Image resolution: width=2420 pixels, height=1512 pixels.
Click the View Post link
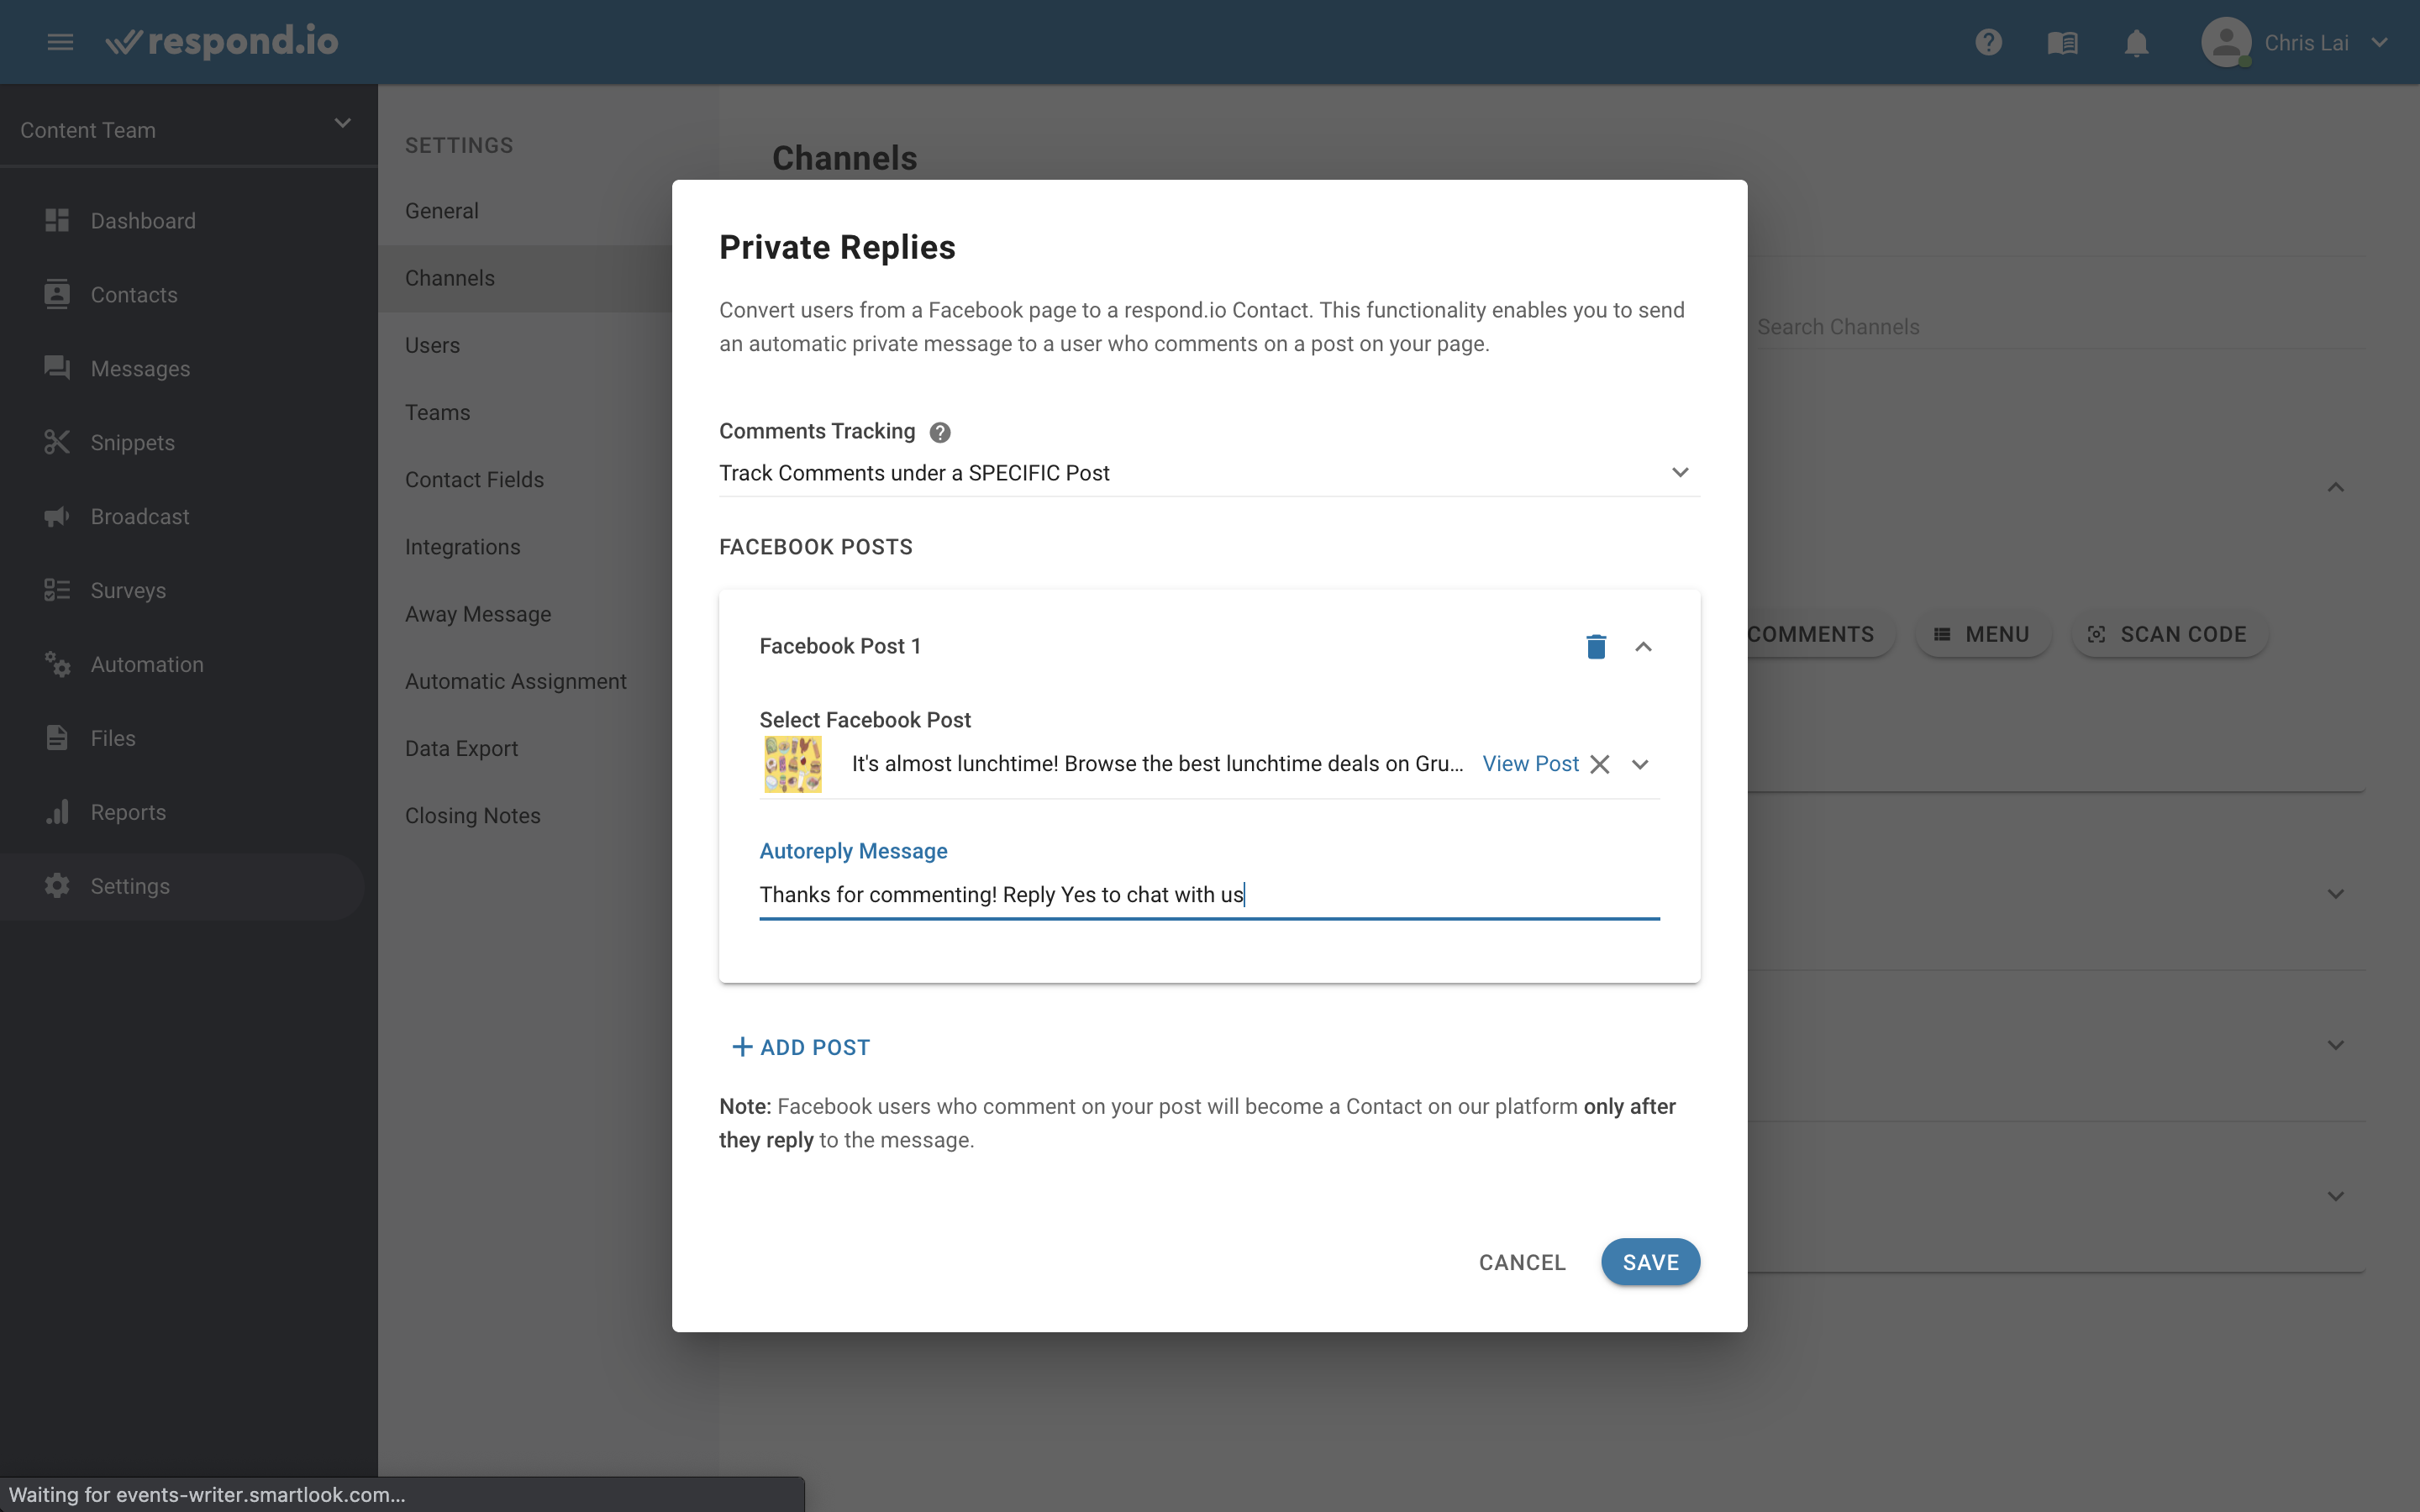coord(1529,763)
